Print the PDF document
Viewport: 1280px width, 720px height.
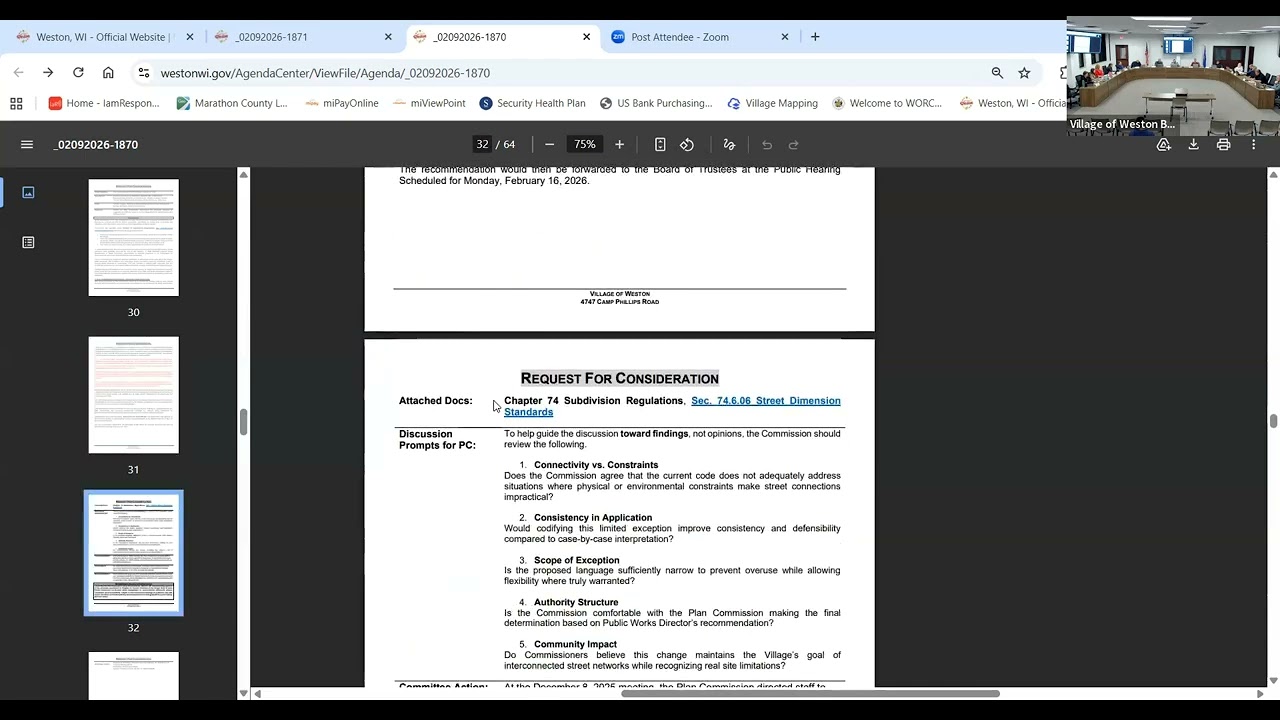click(1223, 145)
